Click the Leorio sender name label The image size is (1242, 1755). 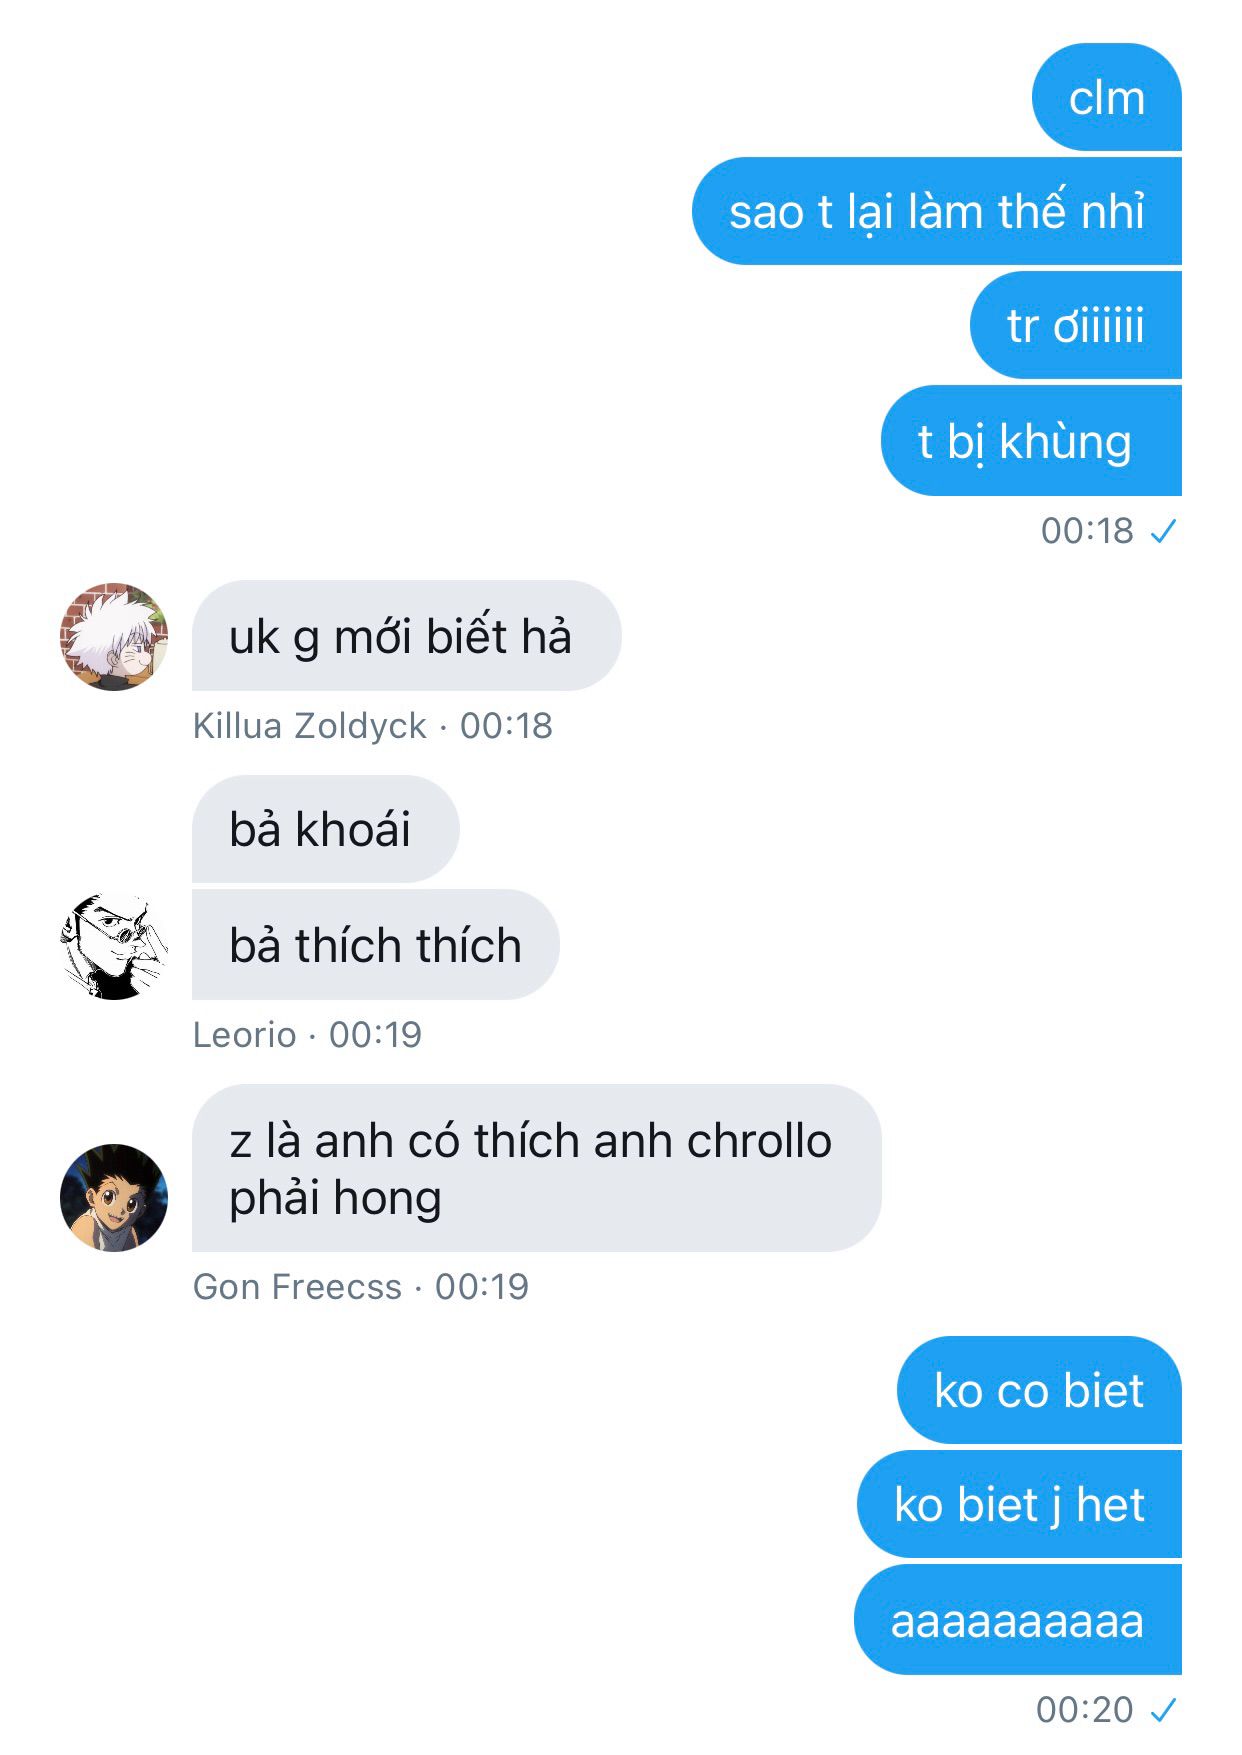tap(245, 1035)
